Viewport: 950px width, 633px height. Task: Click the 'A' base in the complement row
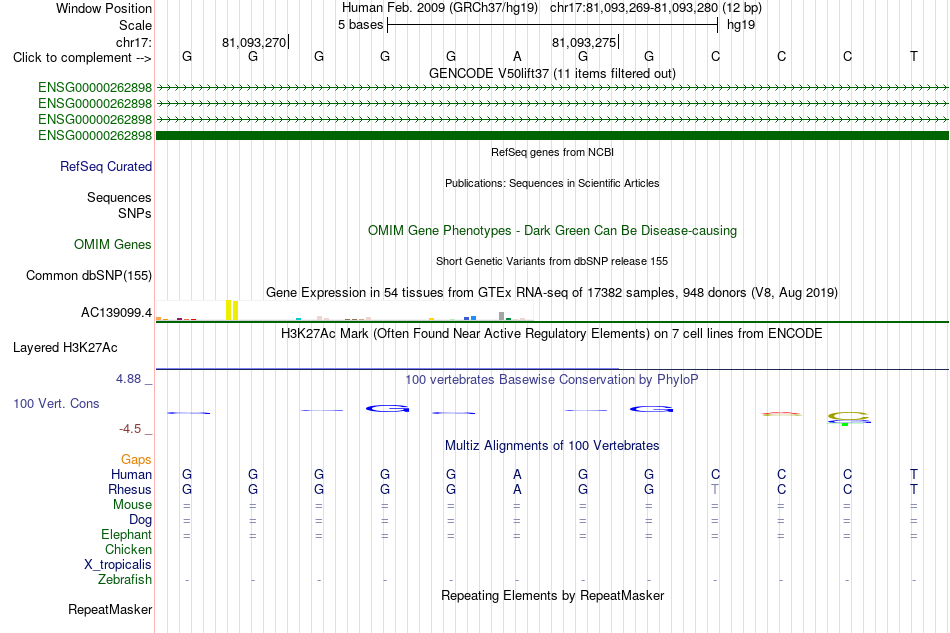click(x=517, y=56)
